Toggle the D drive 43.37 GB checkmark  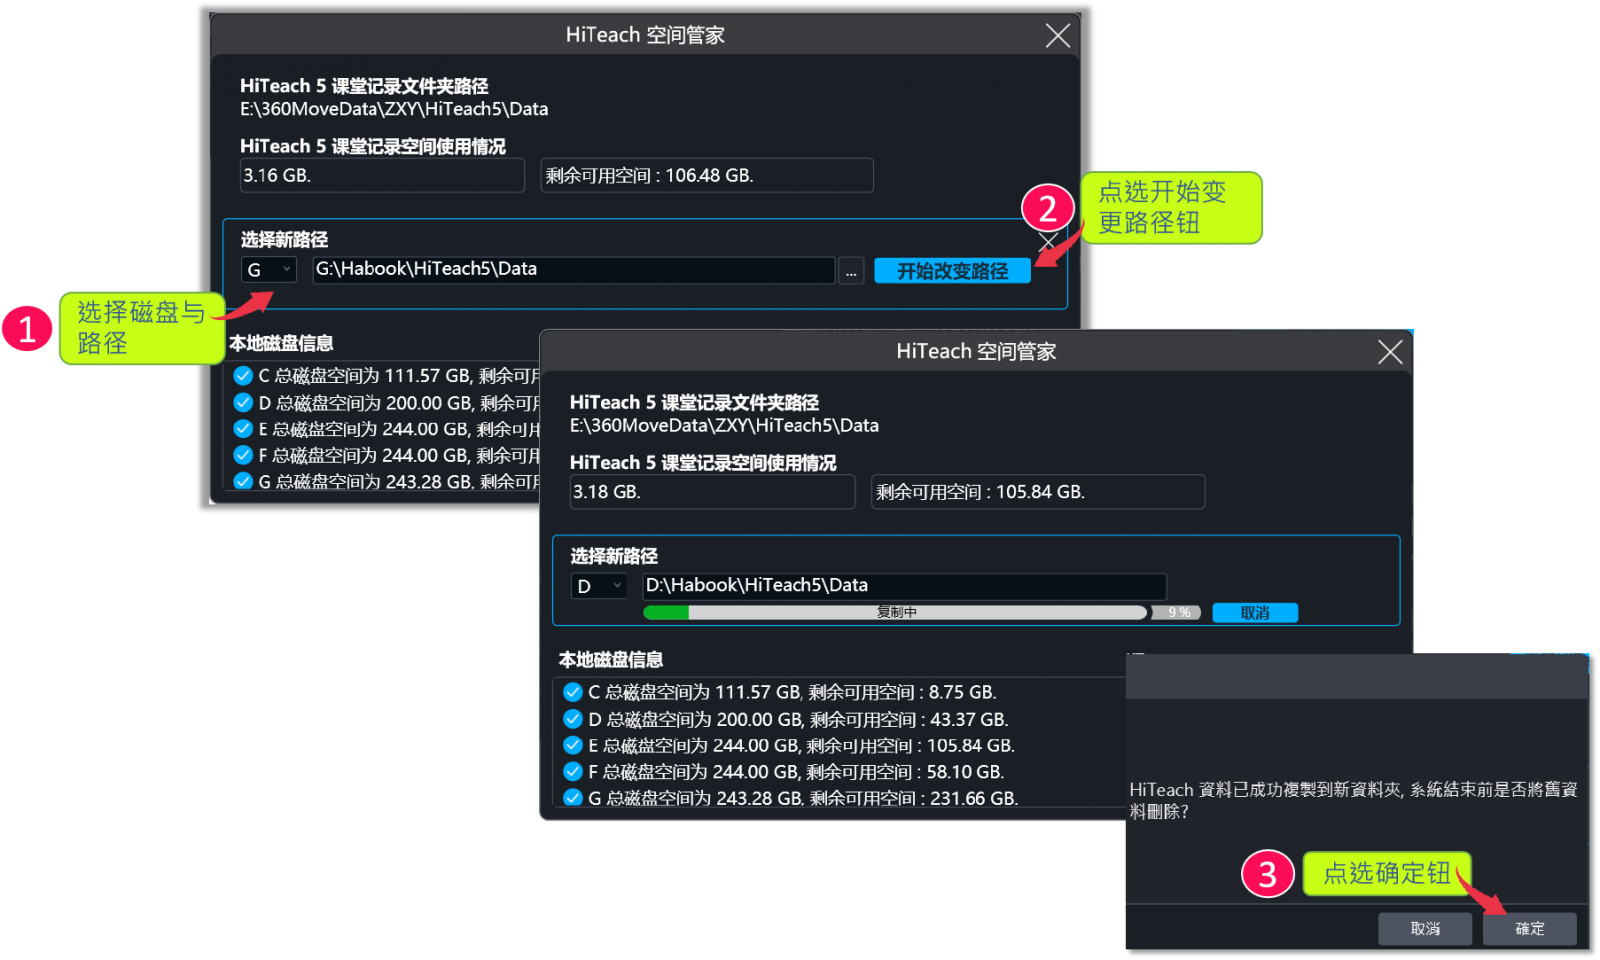(573, 719)
